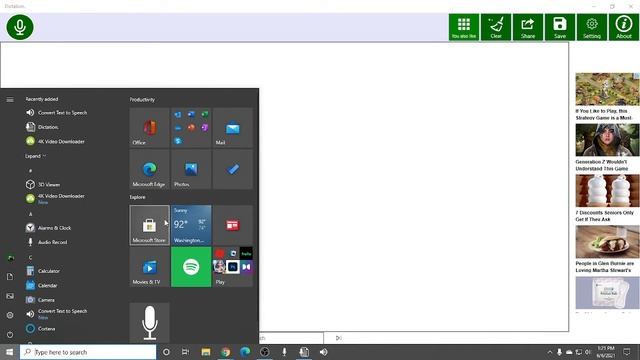Open the Camera app
The height and width of the screenshot is (360, 640).
[40, 300]
